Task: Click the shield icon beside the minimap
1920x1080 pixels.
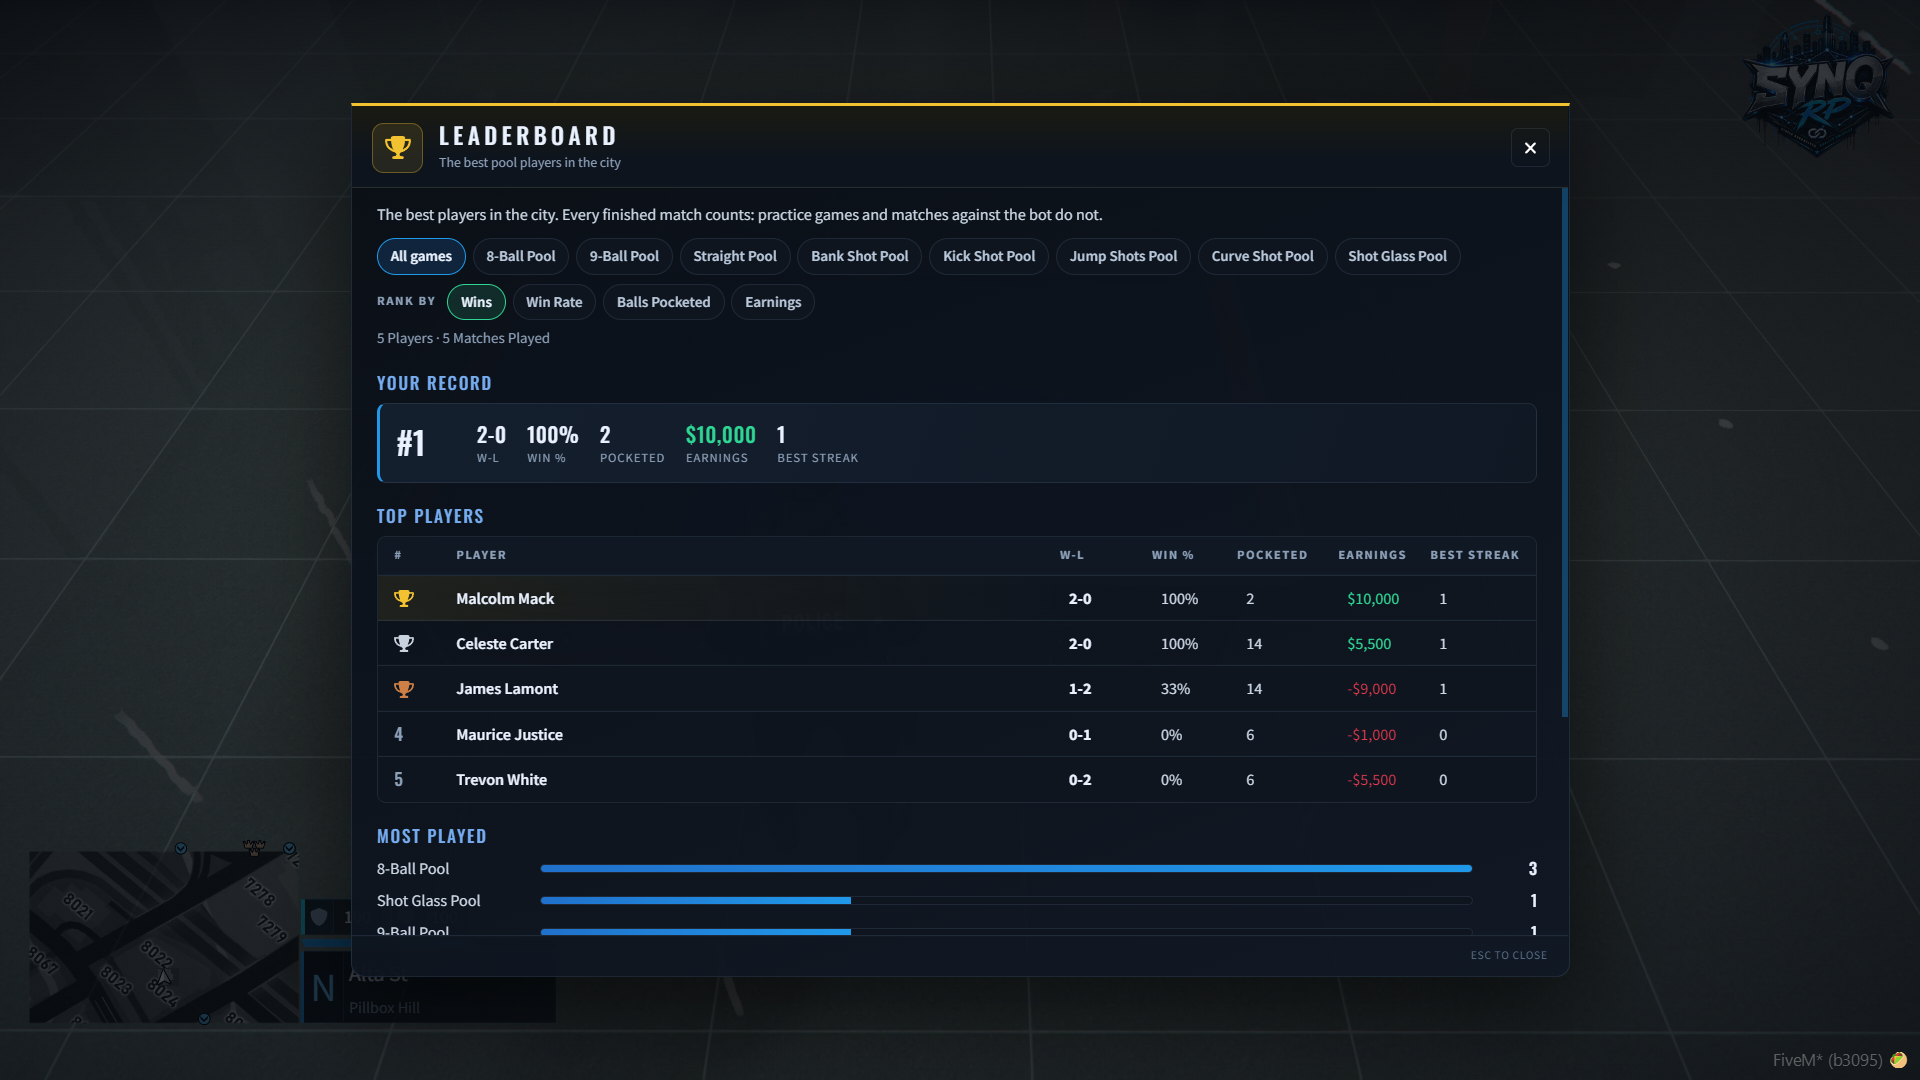Action: (319, 917)
